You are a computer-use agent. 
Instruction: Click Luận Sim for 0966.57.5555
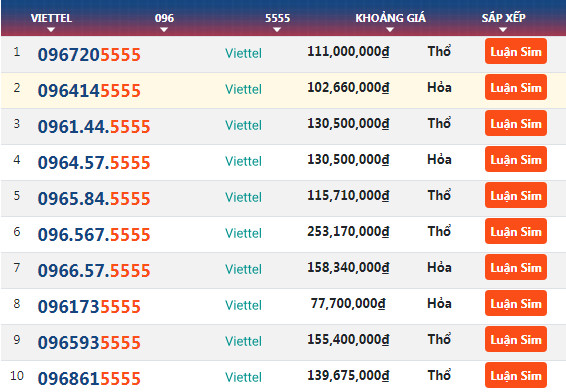pos(516,267)
